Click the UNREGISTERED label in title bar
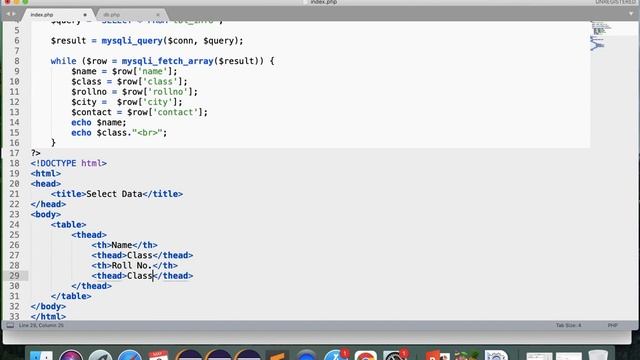640x360 pixels. pos(617,2)
